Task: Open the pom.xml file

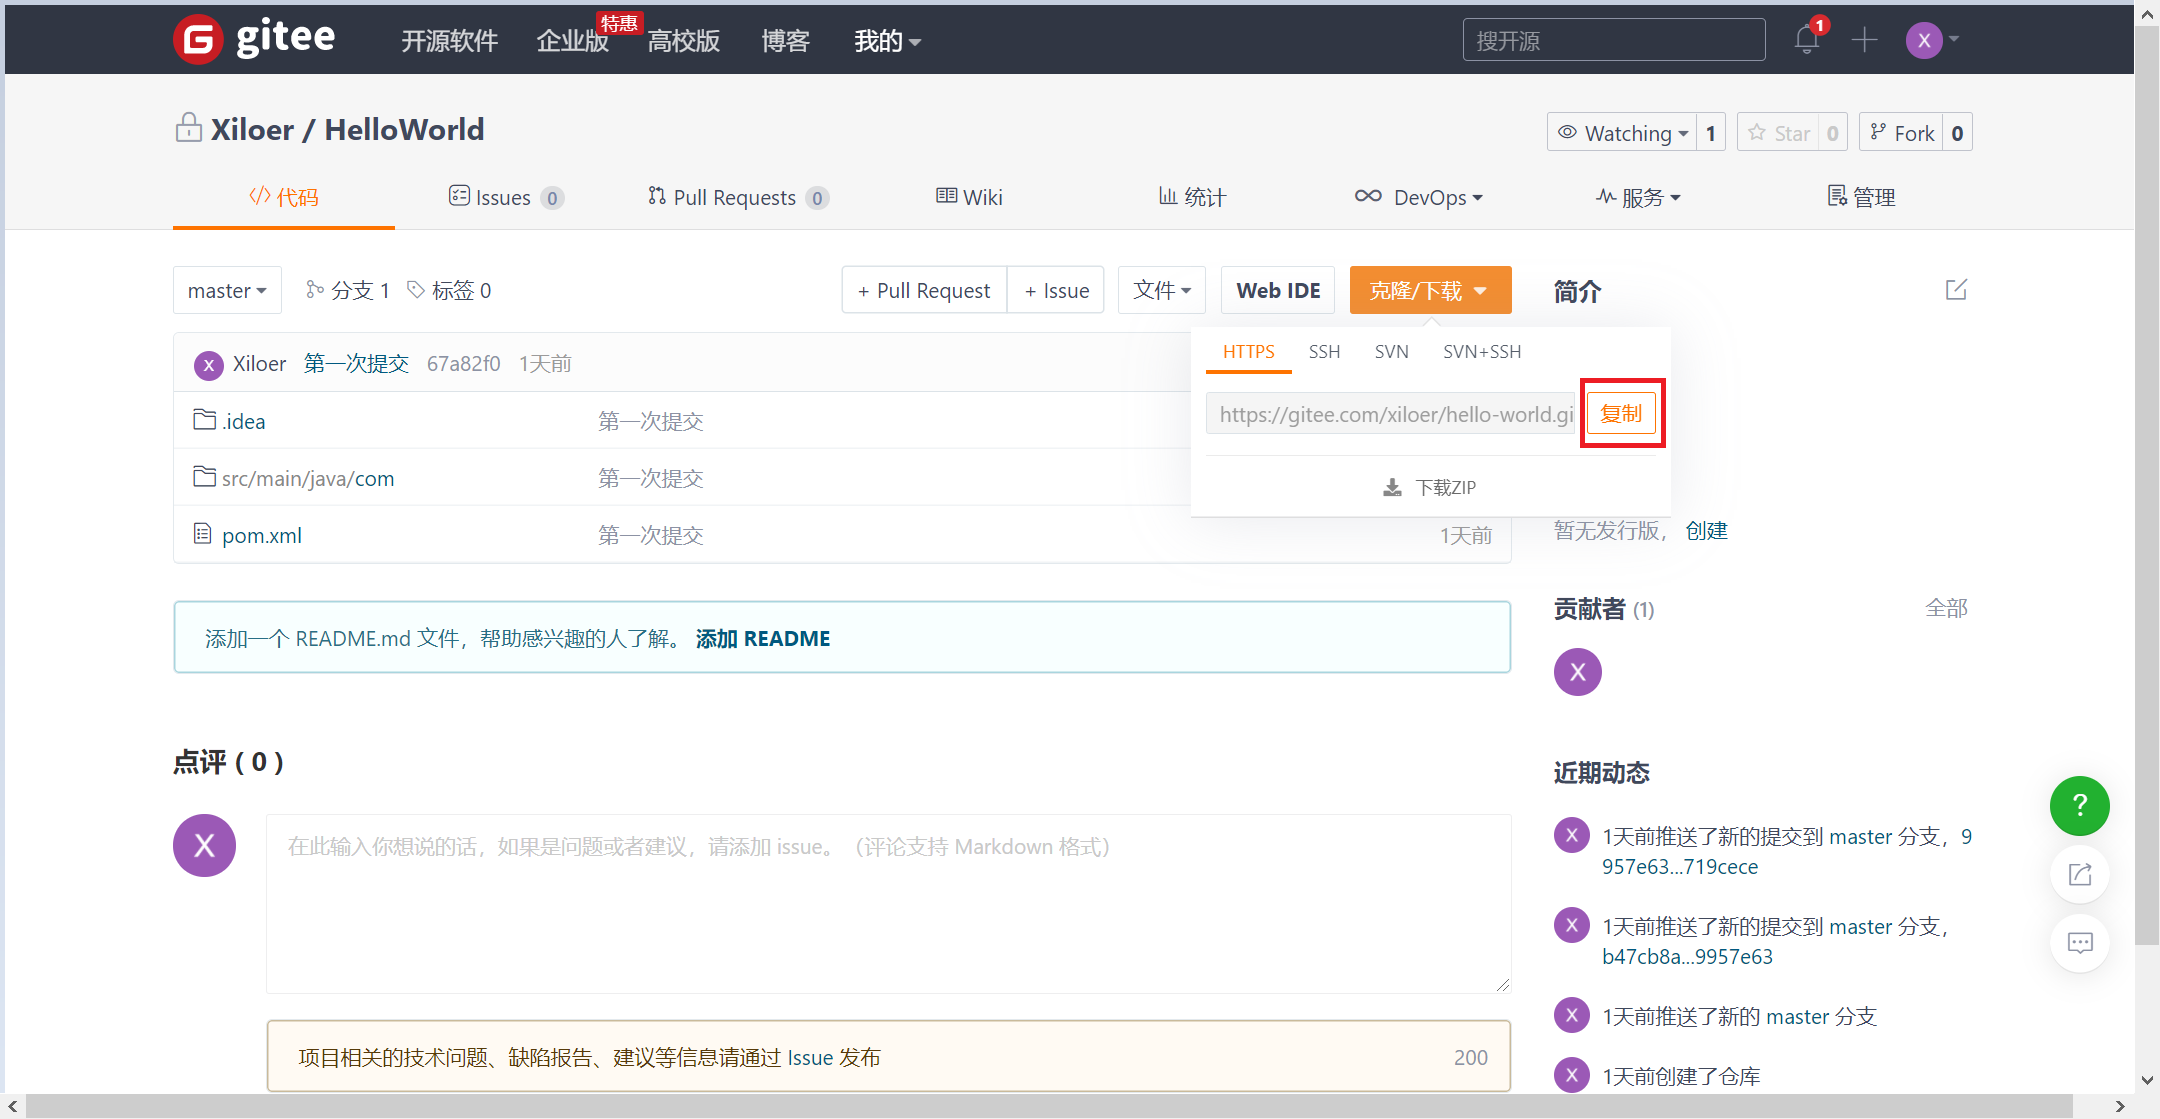Action: point(261,535)
